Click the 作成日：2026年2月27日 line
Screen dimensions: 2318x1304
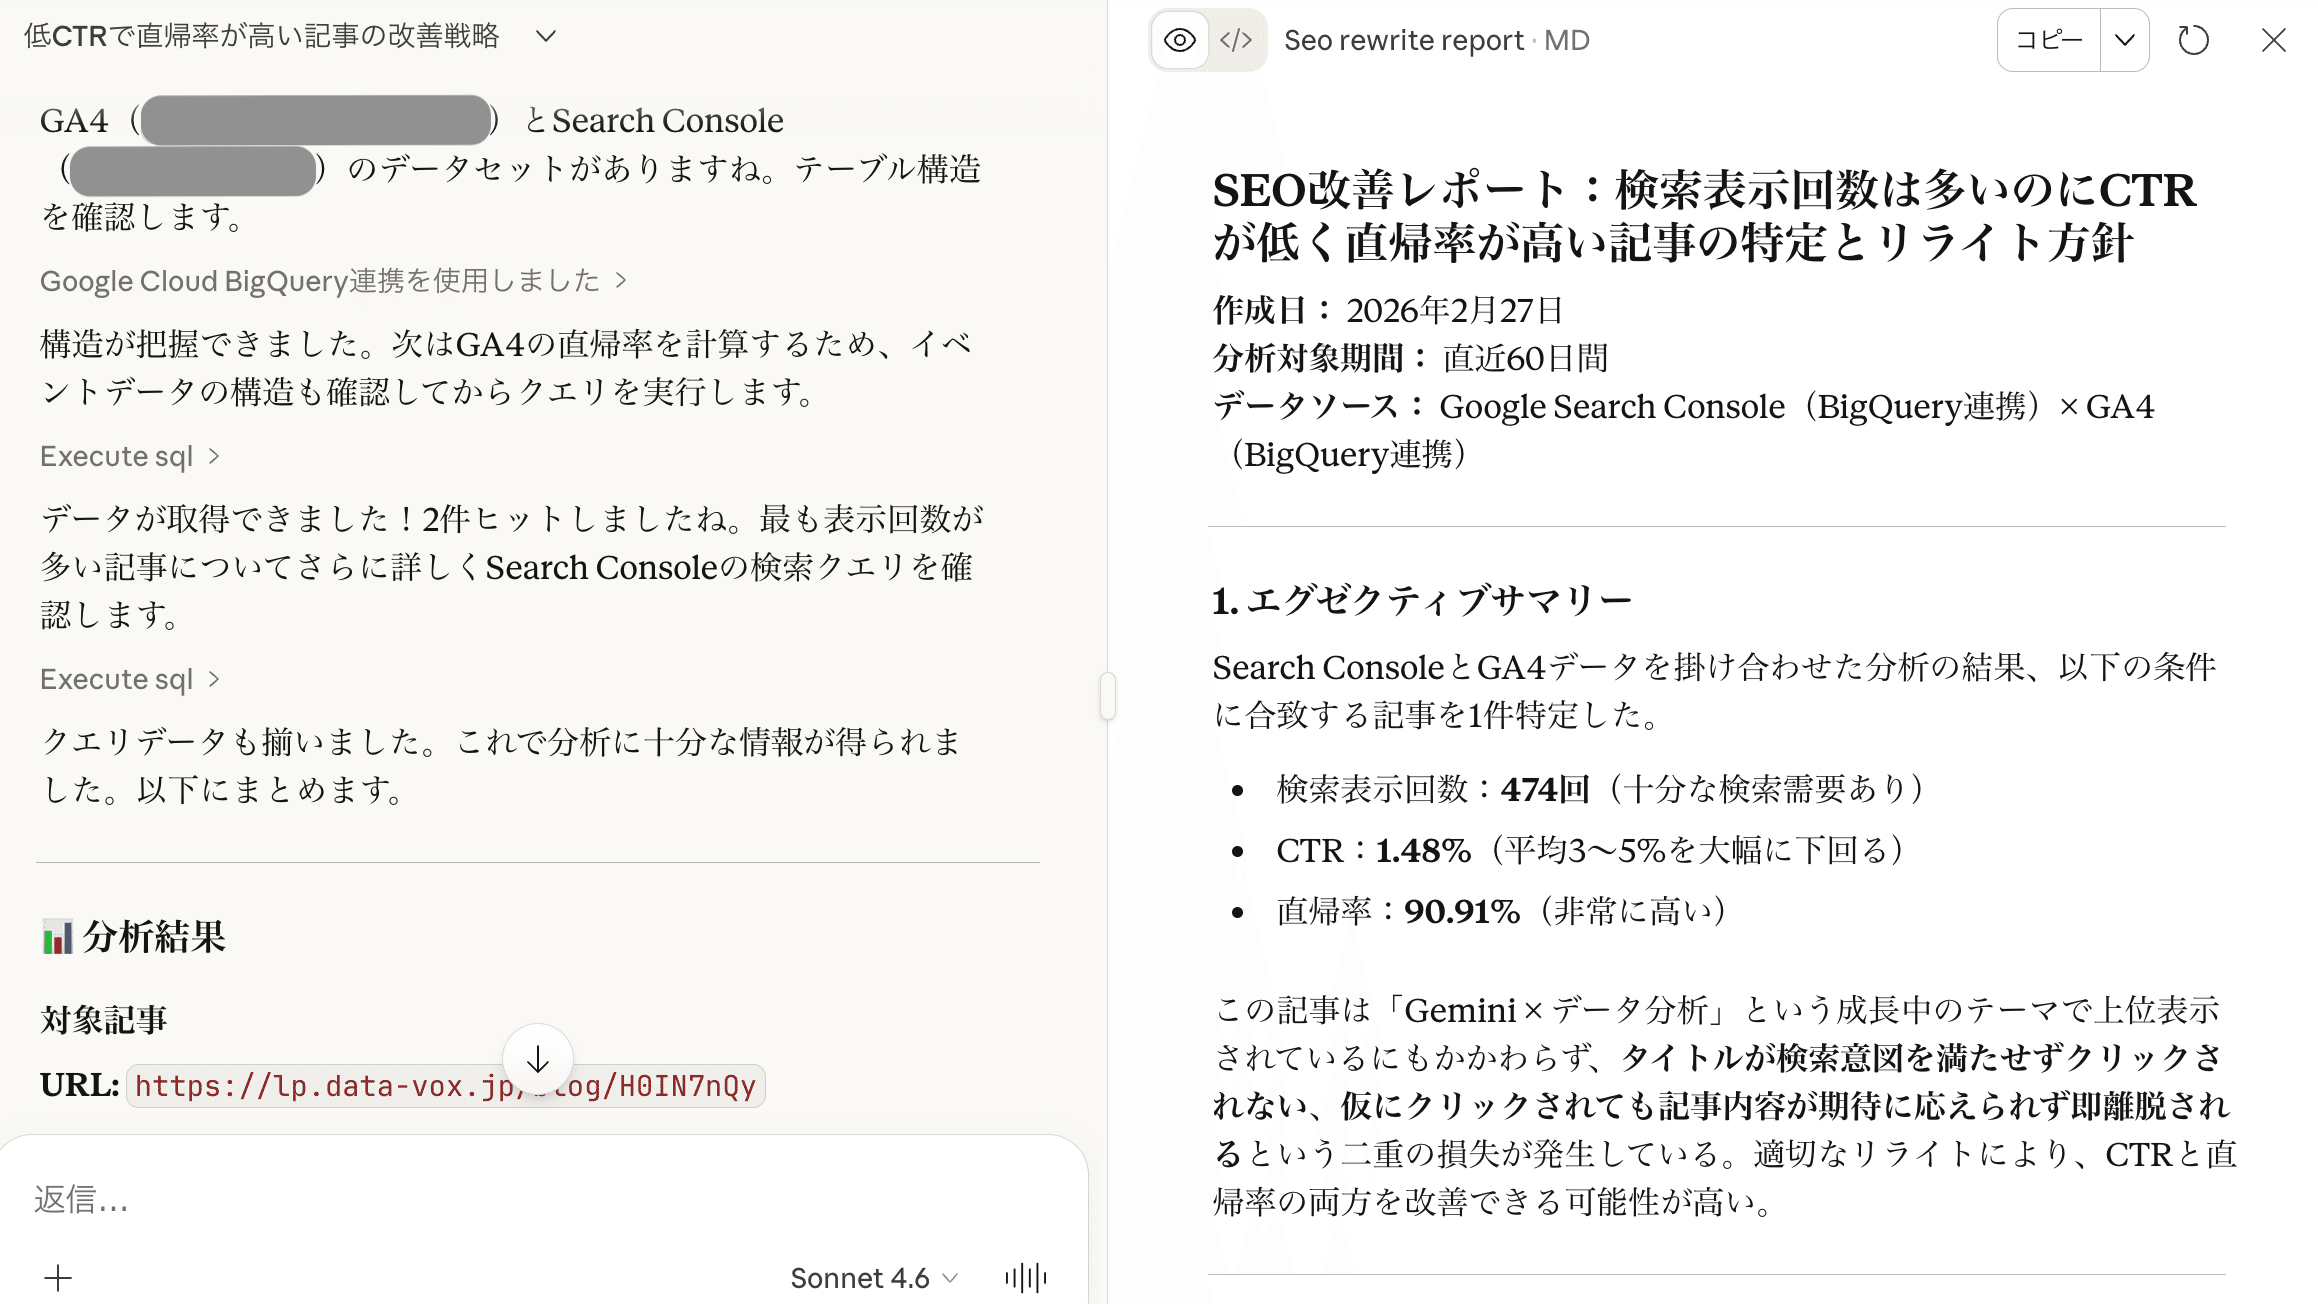point(1388,310)
